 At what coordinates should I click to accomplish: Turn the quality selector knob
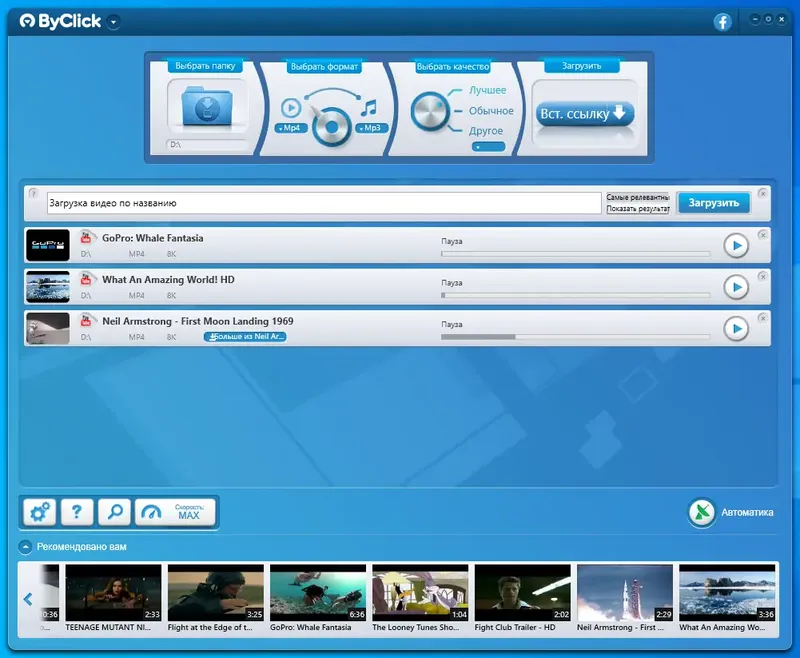click(x=430, y=111)
